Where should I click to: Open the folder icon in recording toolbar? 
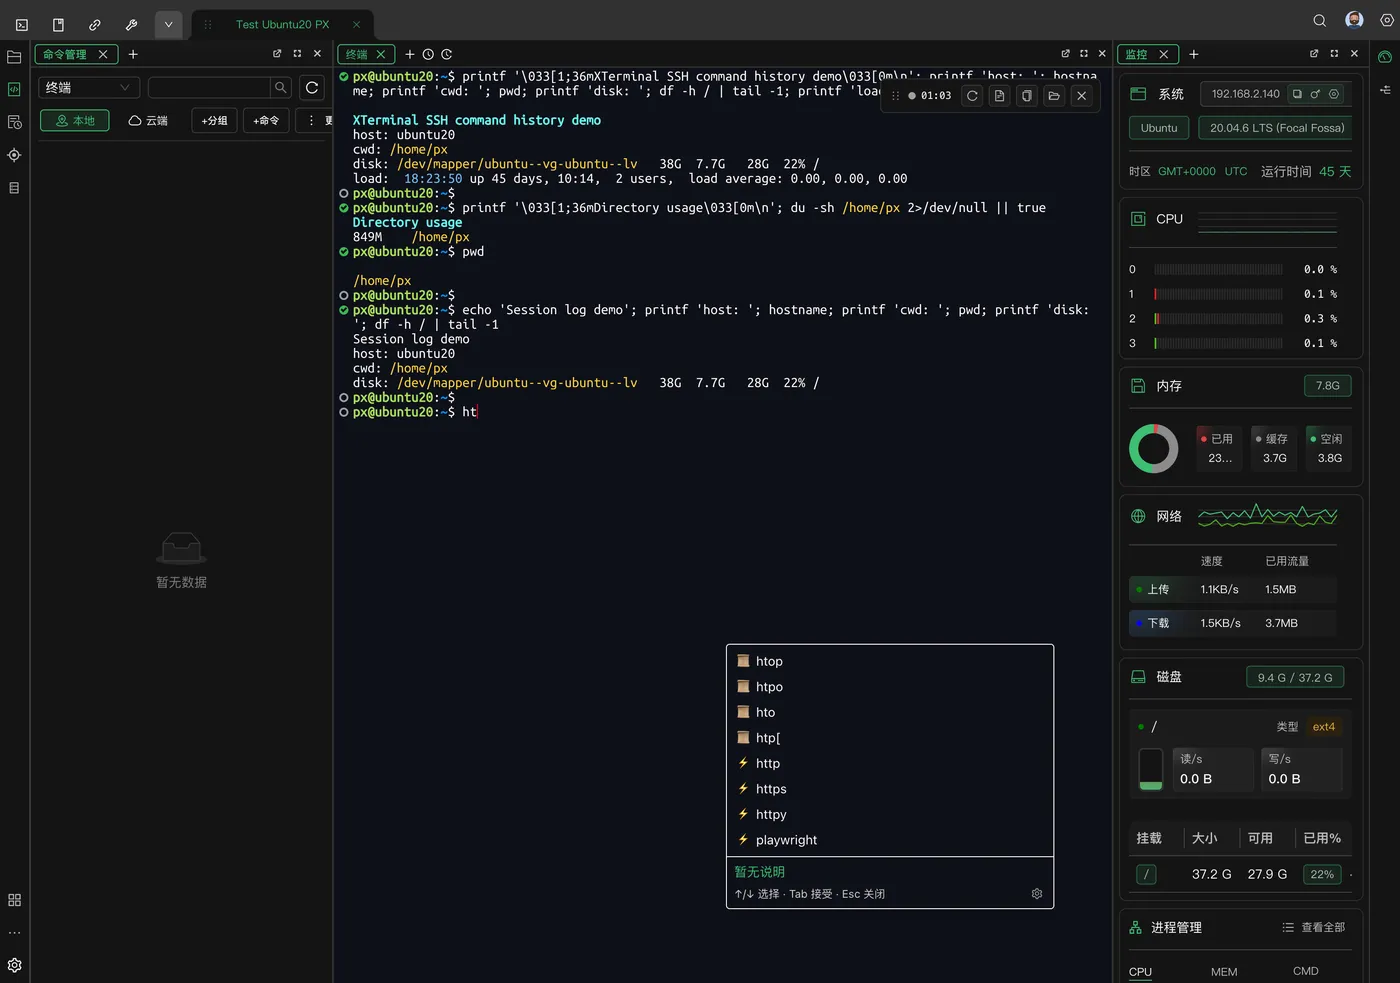[x=1054, y=96]
